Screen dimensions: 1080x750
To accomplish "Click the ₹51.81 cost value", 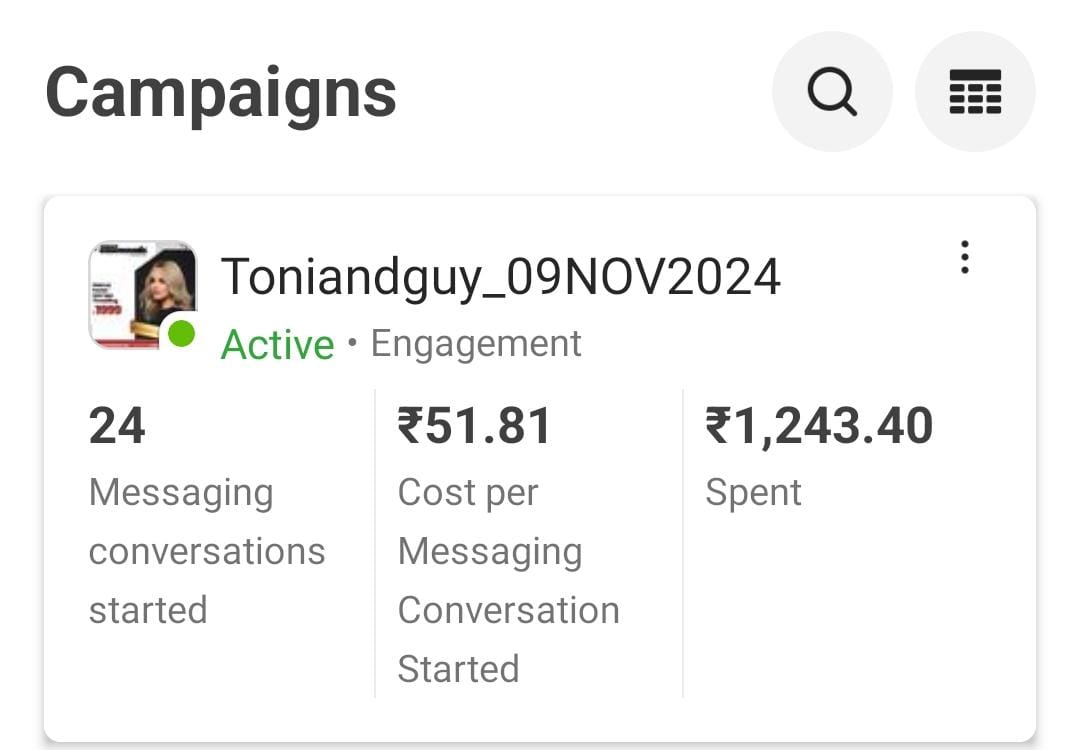I will (x=474, y=426).
